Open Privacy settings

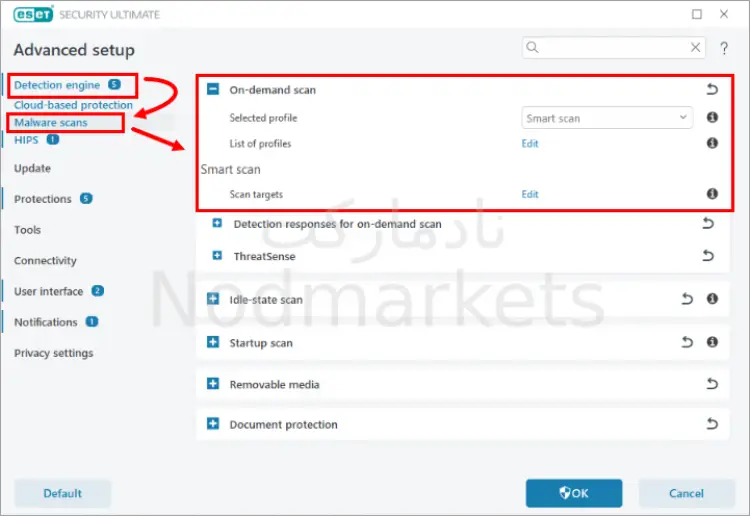(x=54, y=353)
